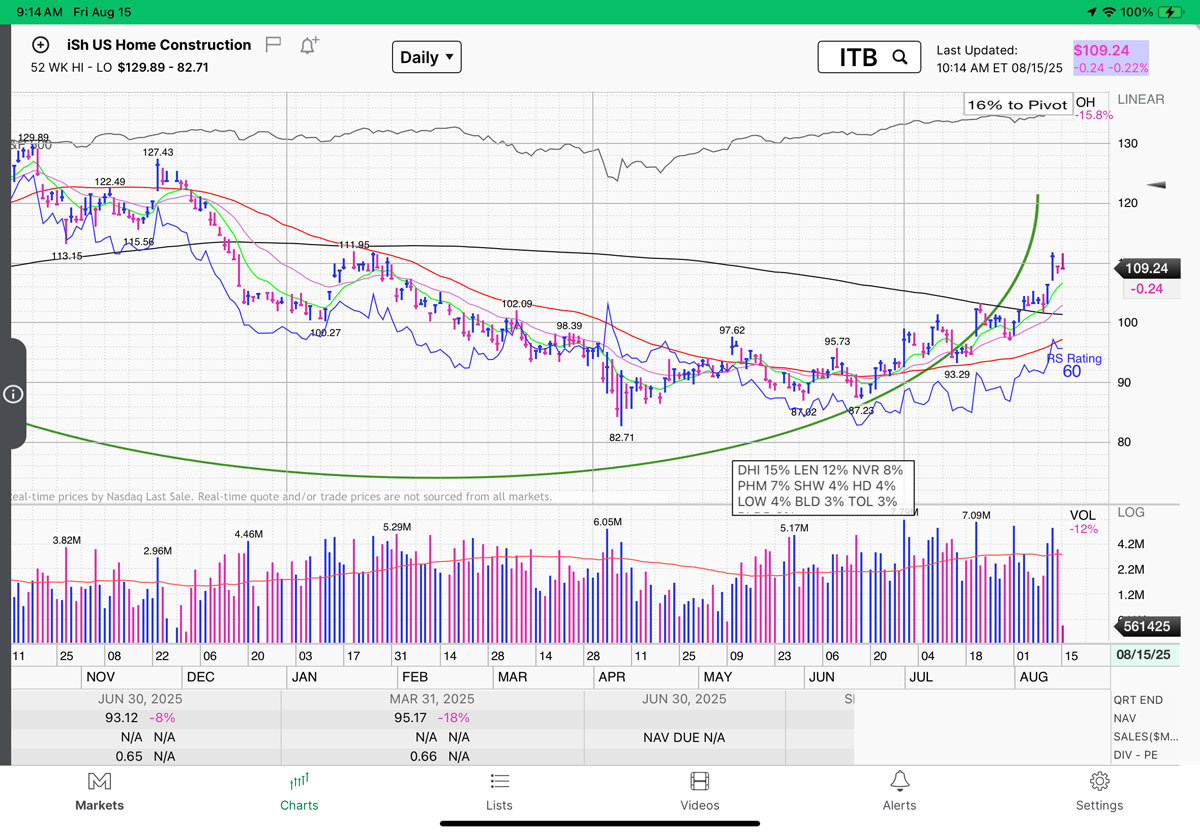Tap the 08/15/25 date tag
This screenshot has height=834, width=1200.
(x=1146, y=654)
